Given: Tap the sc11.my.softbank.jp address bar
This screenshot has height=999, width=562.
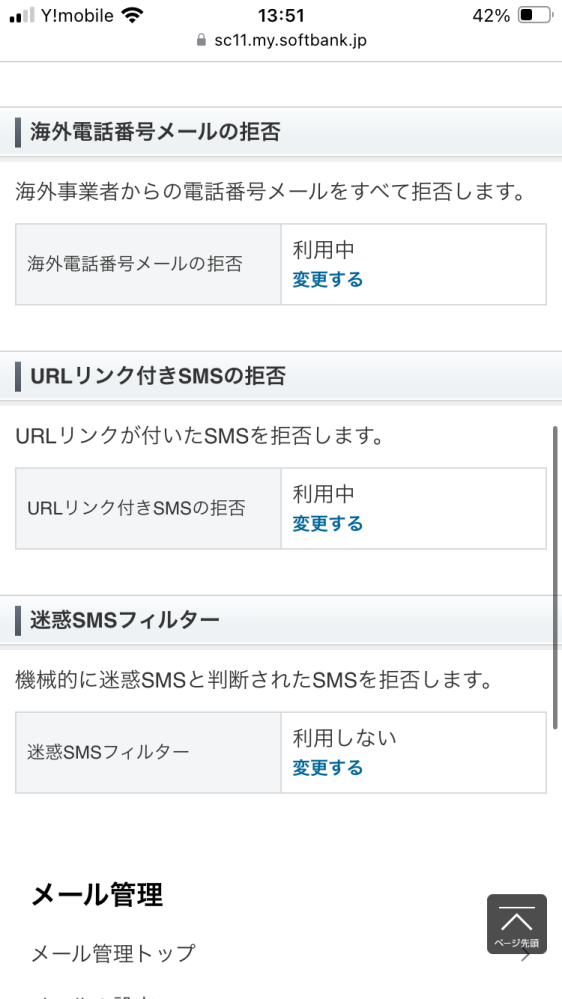Looking at the screenshot, I should [x=281, y=41].
